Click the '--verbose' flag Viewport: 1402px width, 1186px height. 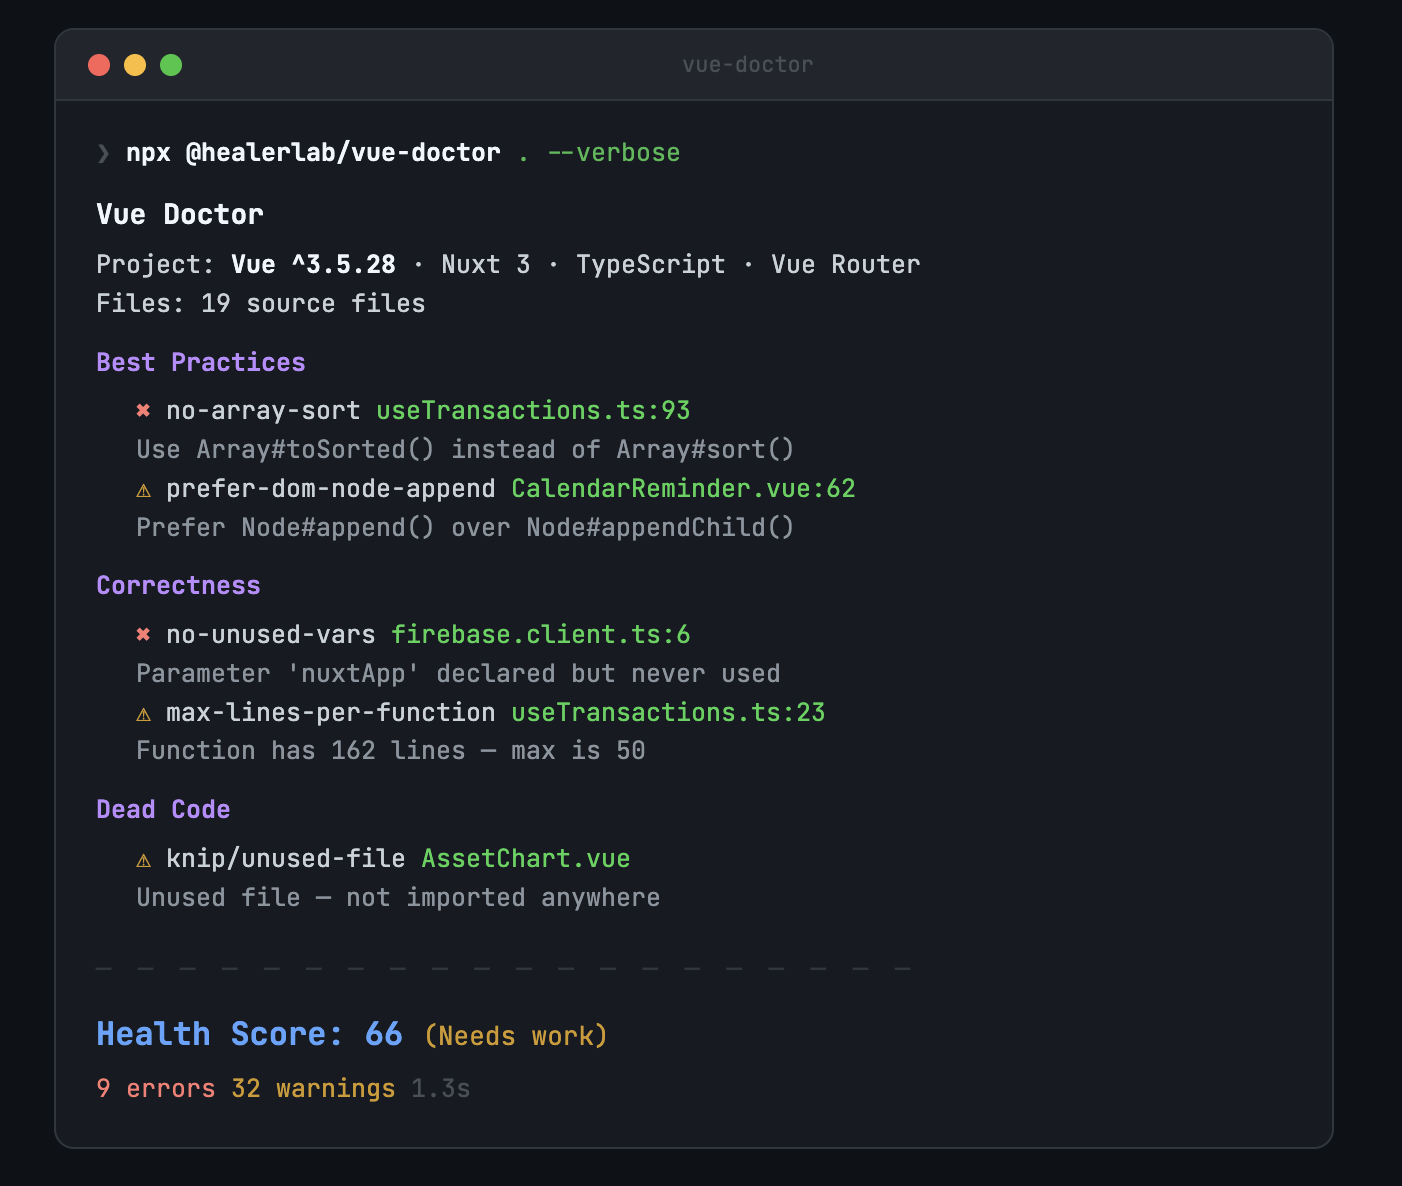(614, 153)
